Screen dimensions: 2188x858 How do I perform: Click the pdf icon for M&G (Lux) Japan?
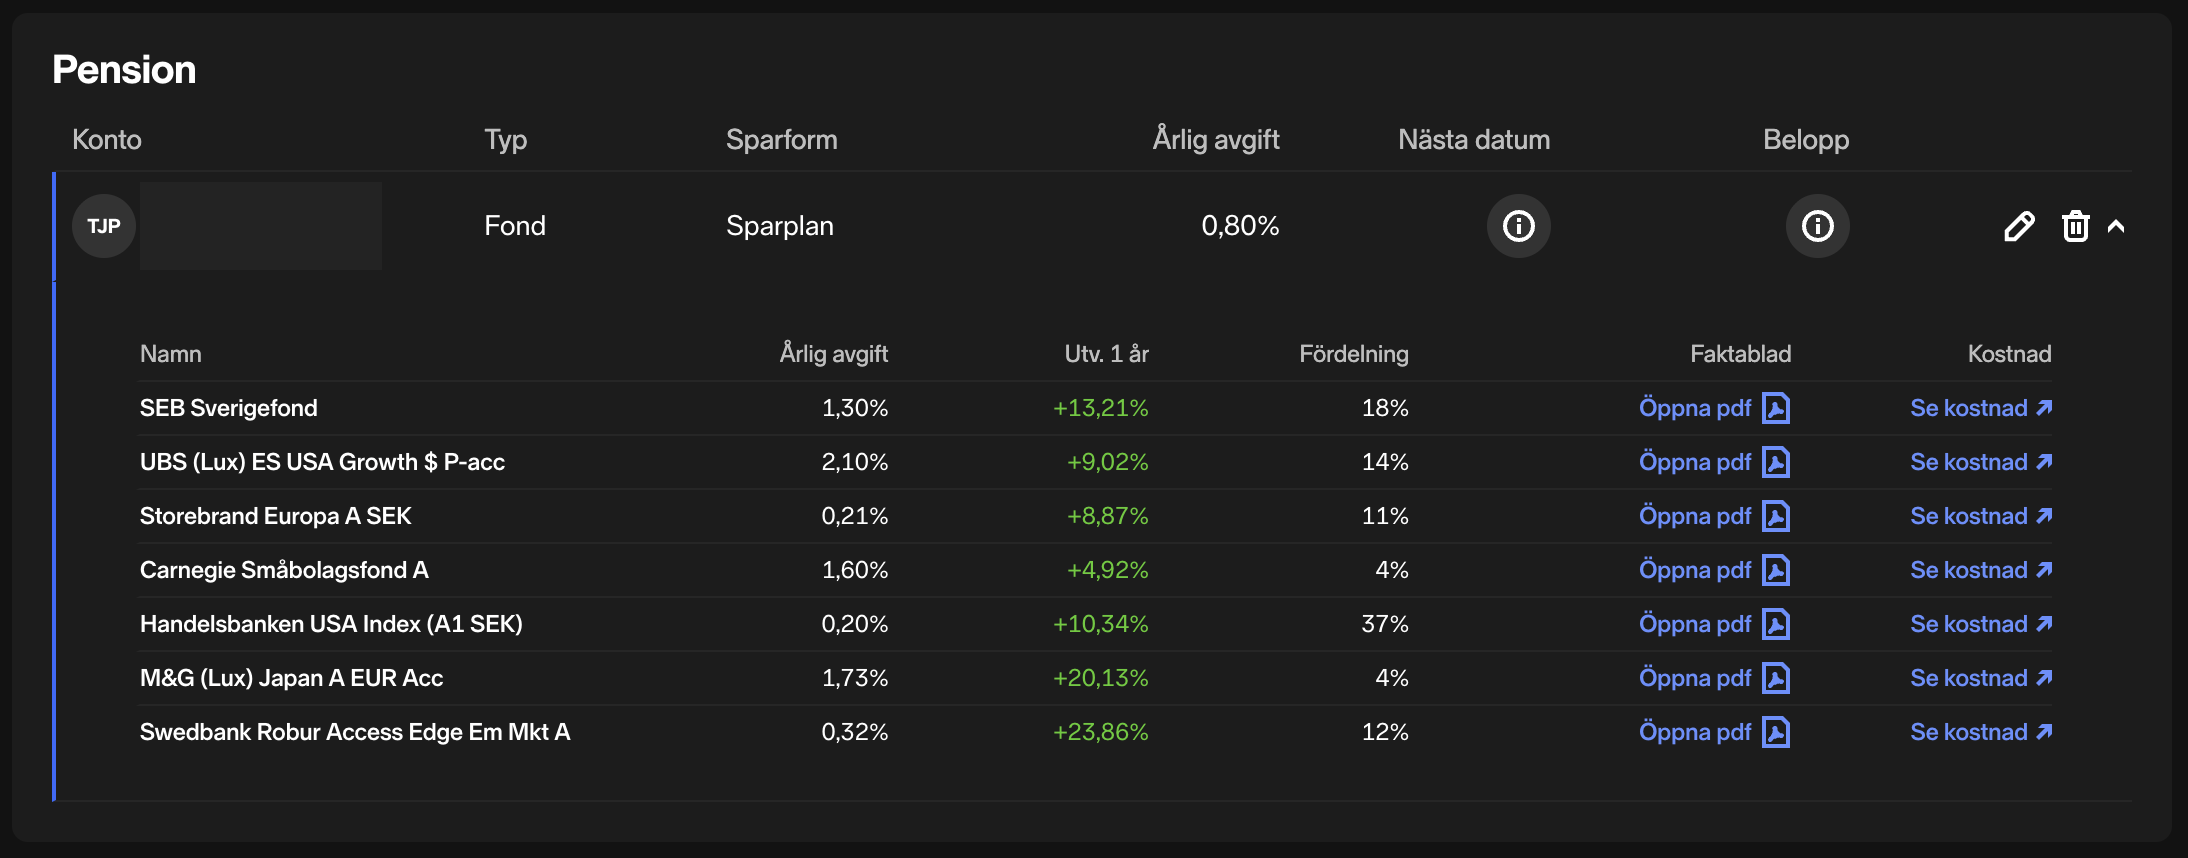click(1776, 678)
